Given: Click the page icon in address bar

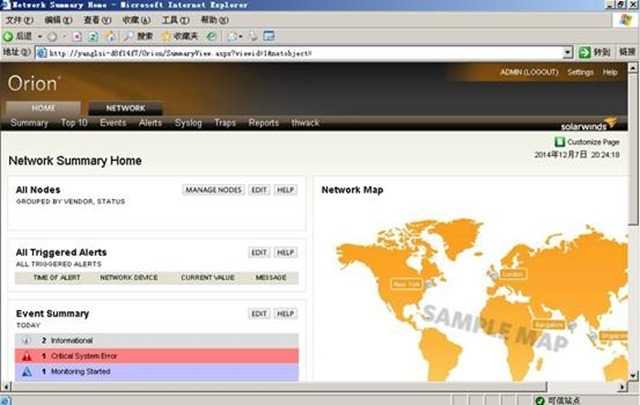Looking at the screenshot, I should pyautogui.click(x=42, y=53).
